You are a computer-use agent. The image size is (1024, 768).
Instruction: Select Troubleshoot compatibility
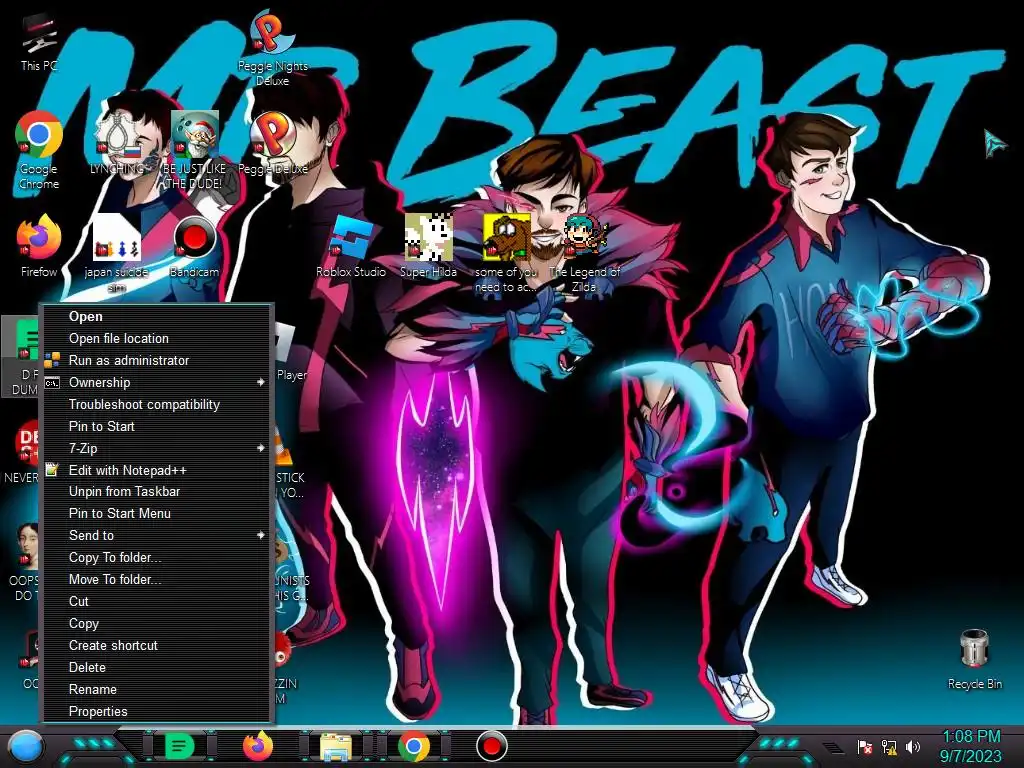156,405
